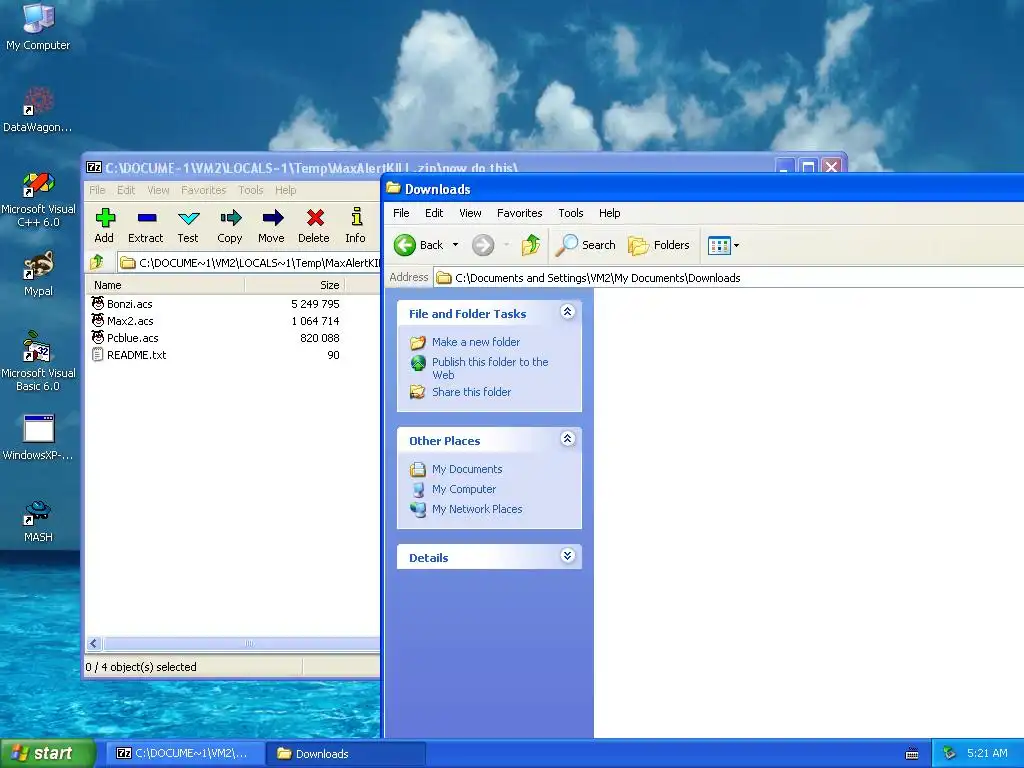Open the Windows Start menu
Image resolution: width=1024 pixels, height=768 pixels.
46,753
